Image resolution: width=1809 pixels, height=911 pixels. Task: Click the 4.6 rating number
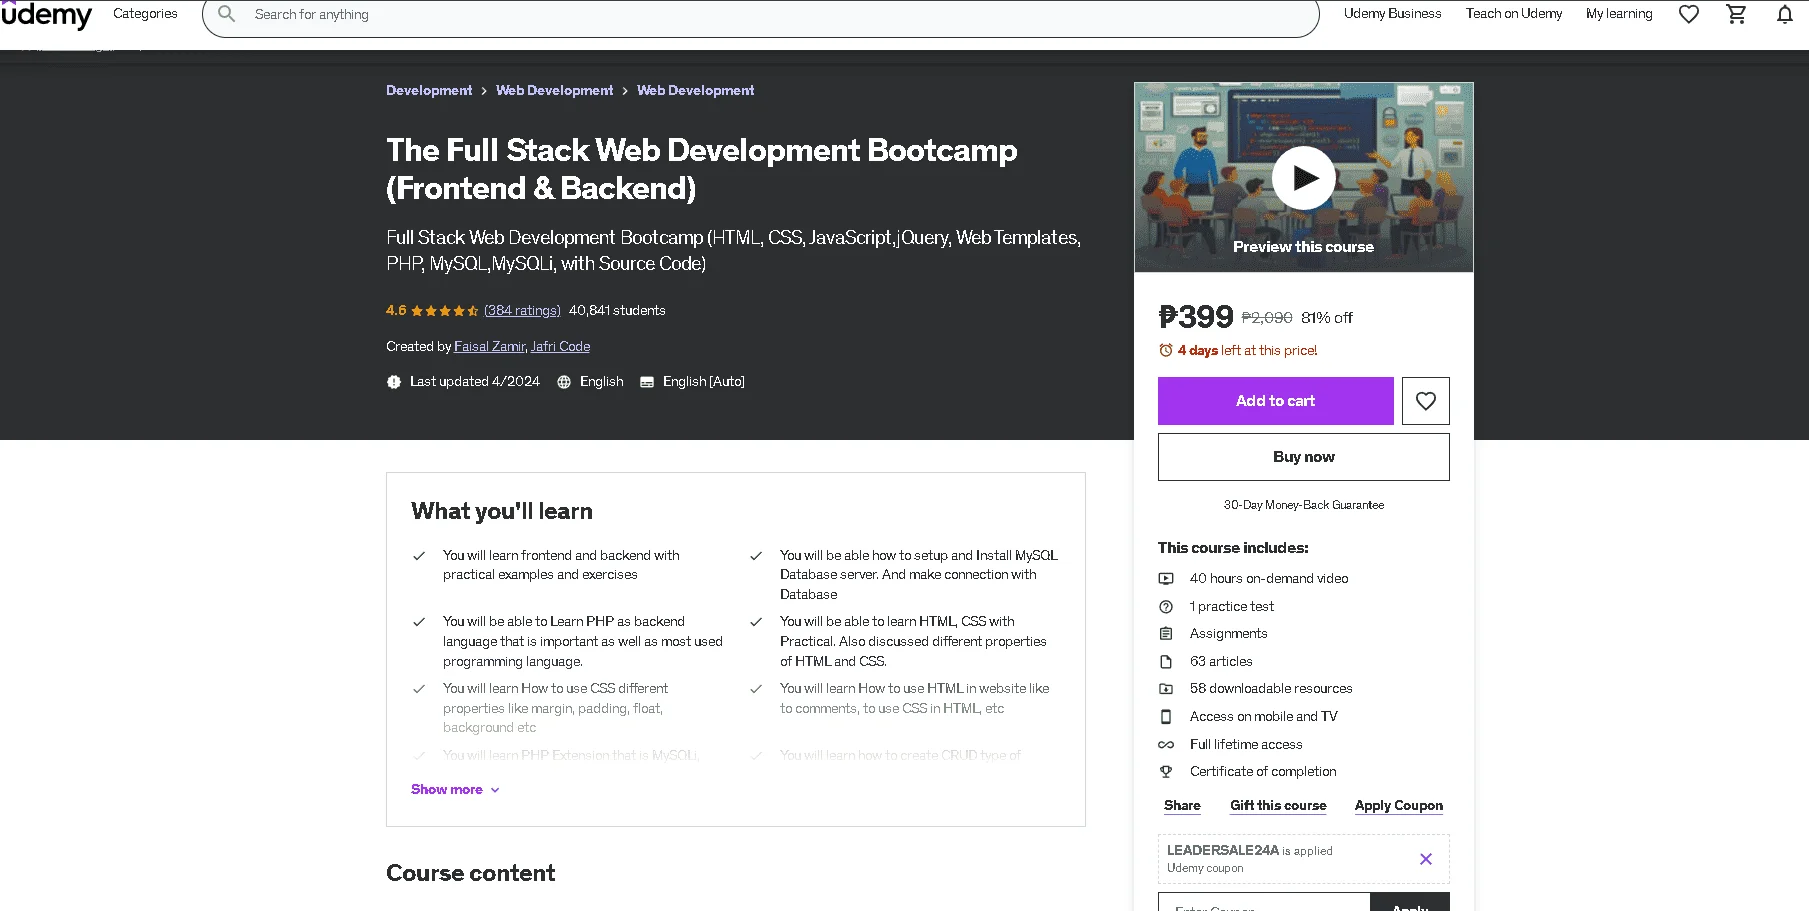click(396, 311)
